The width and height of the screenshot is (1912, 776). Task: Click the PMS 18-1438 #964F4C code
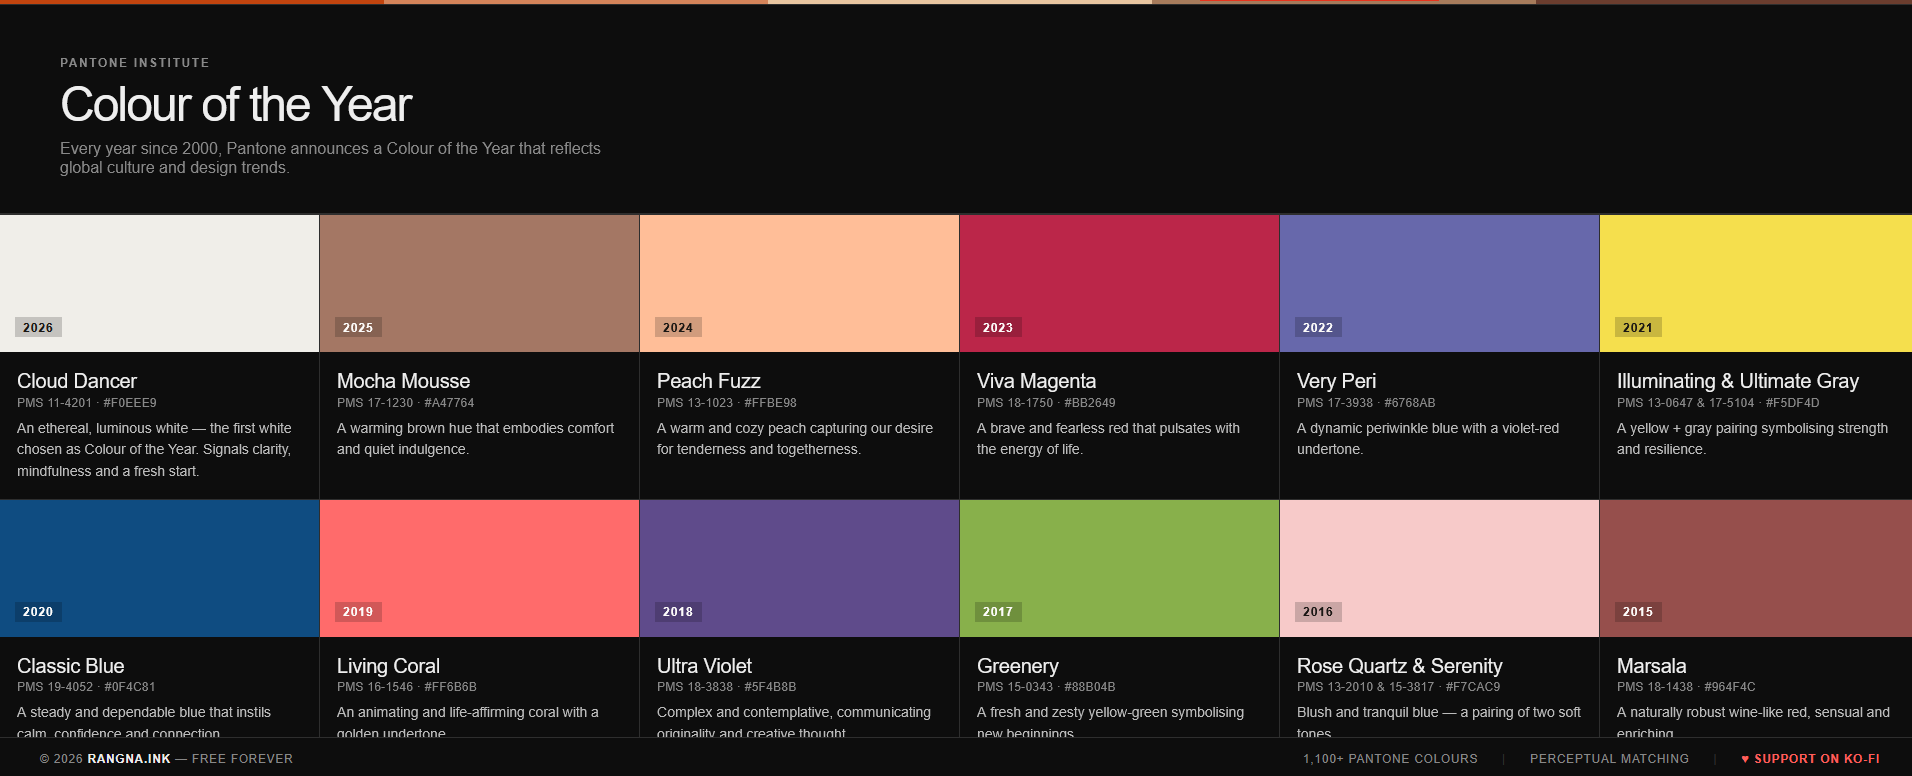click(x=1686, y=687)
